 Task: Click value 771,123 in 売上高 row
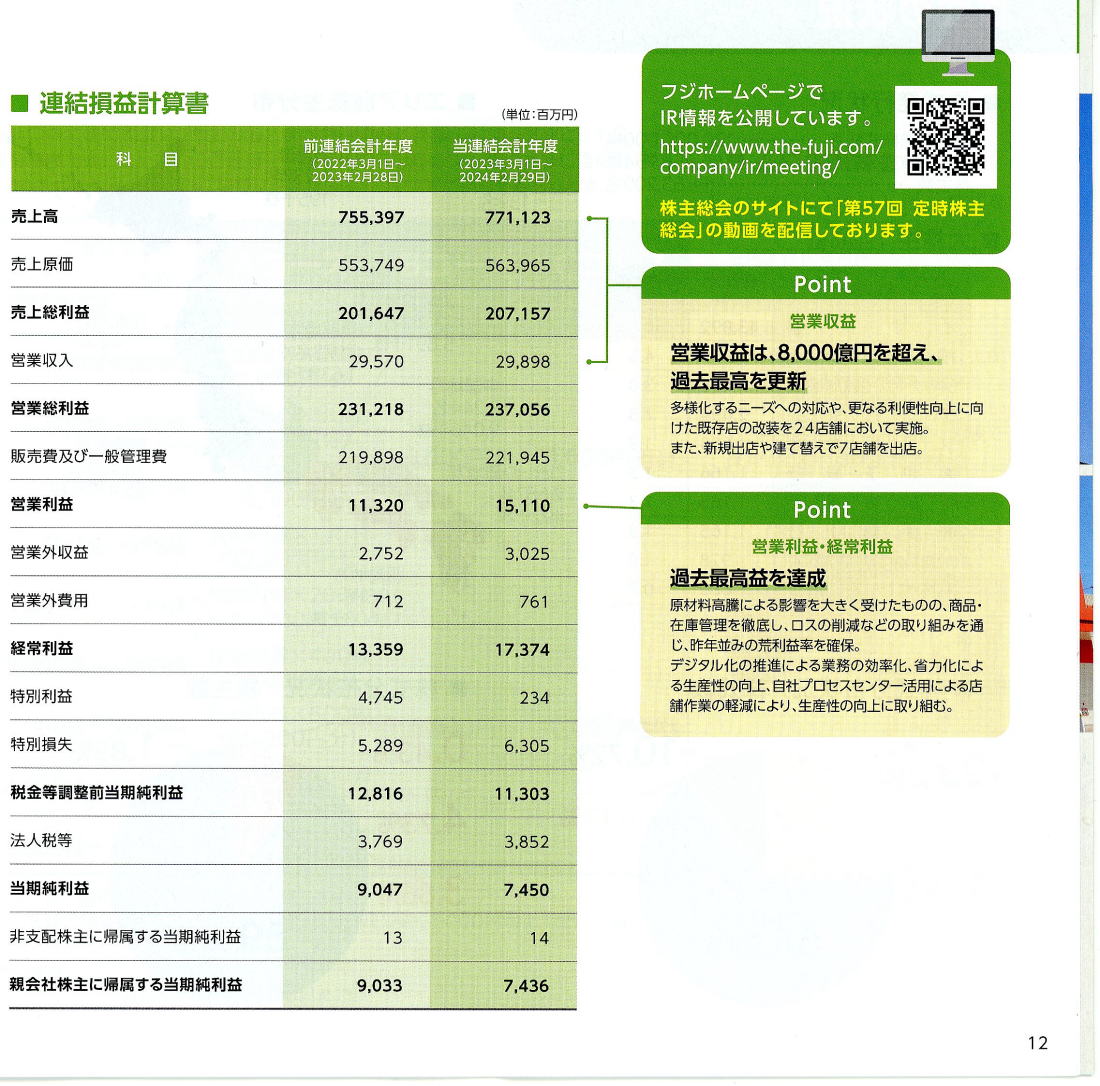click(x=518, y=217)
